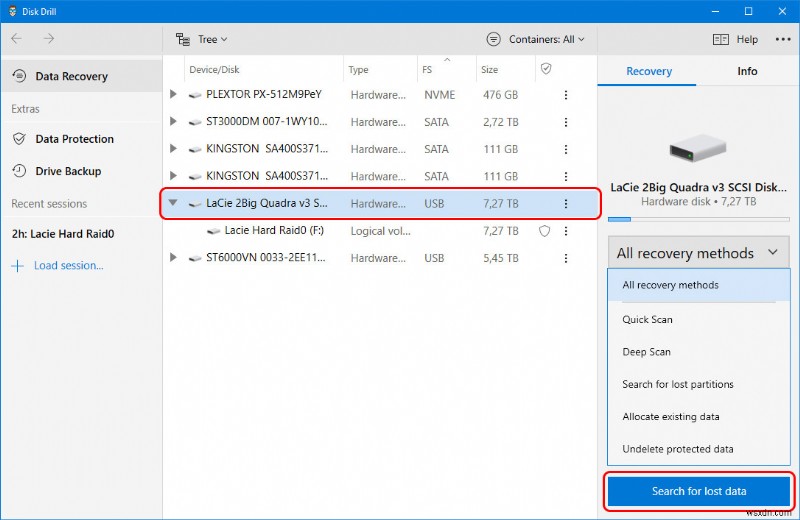Select the PLEXTOR PX-512M9PeY disk row
The width and height of the screenshot is (800, 520).
point(380,94)
